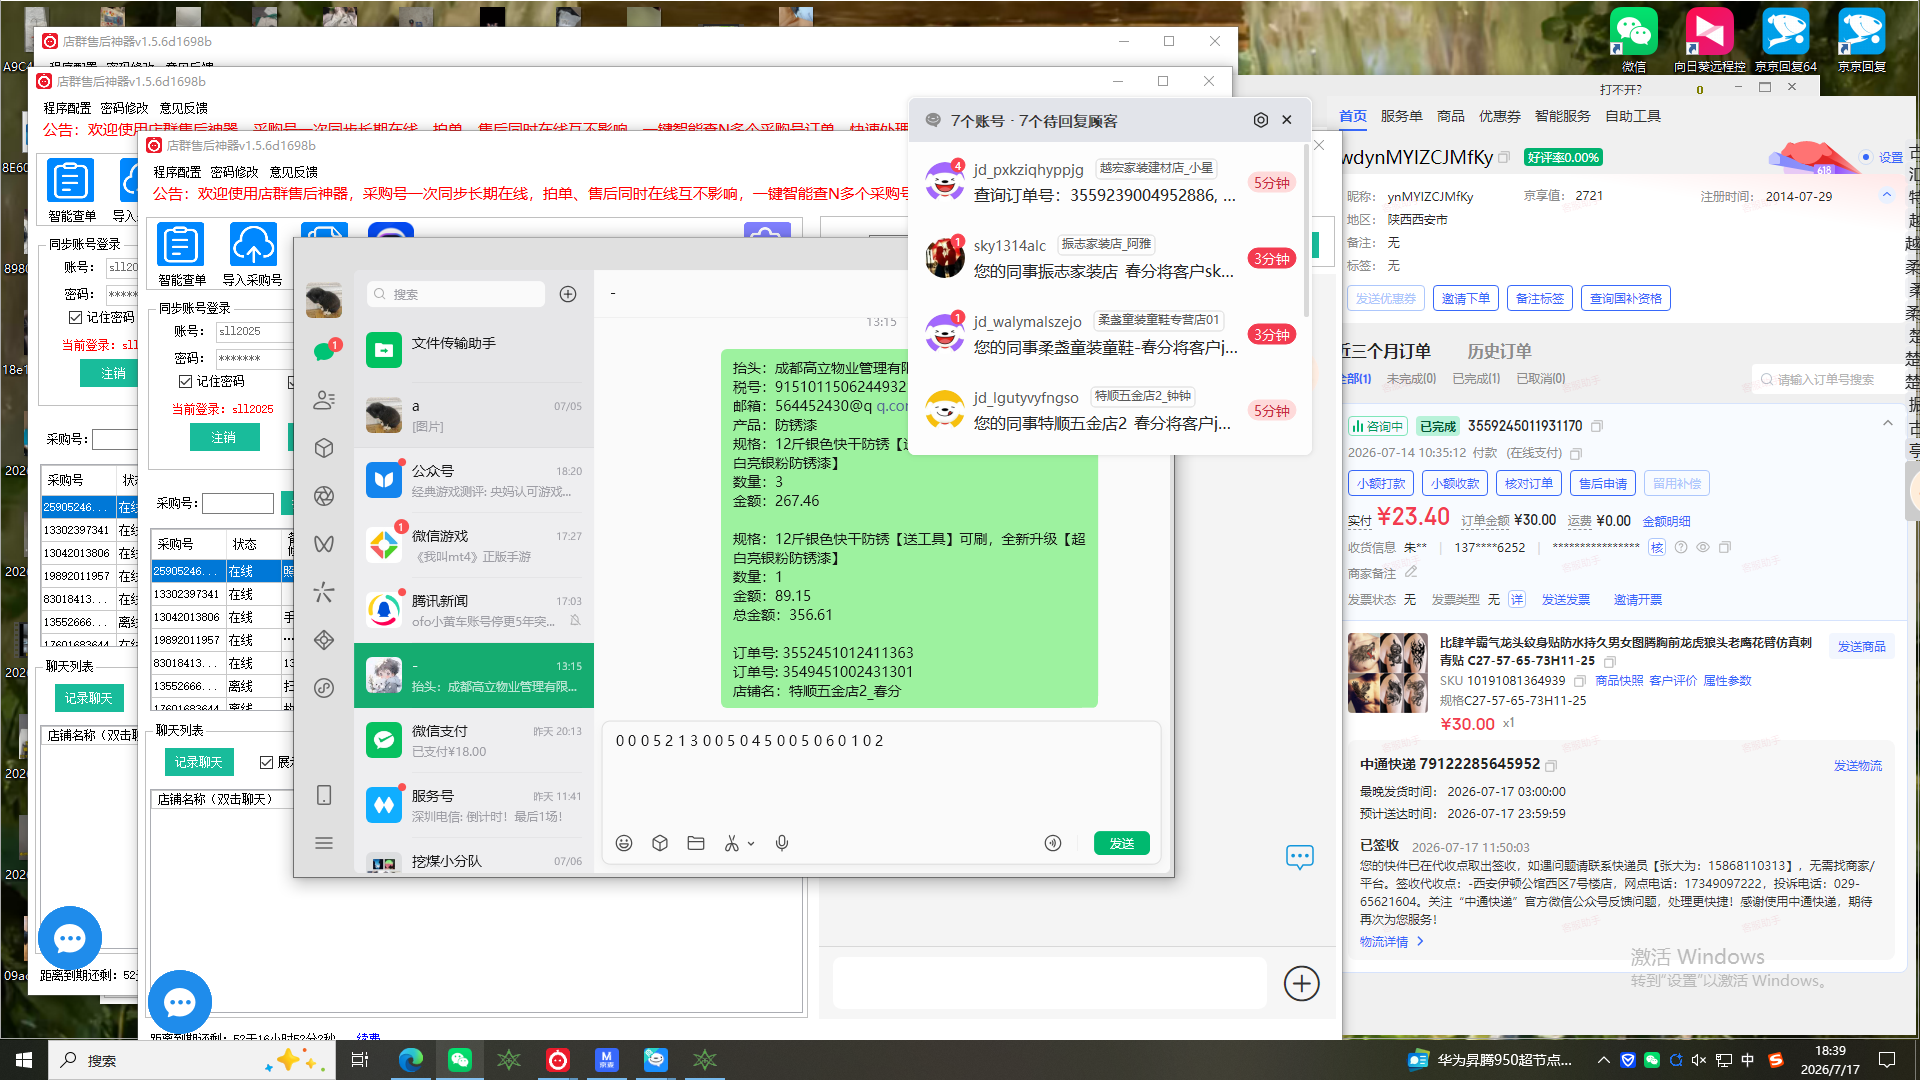Click the 邀请下单 button
Image resolution: width=1920 pixels, height=1080 pixels.
tap(1465, 298)
